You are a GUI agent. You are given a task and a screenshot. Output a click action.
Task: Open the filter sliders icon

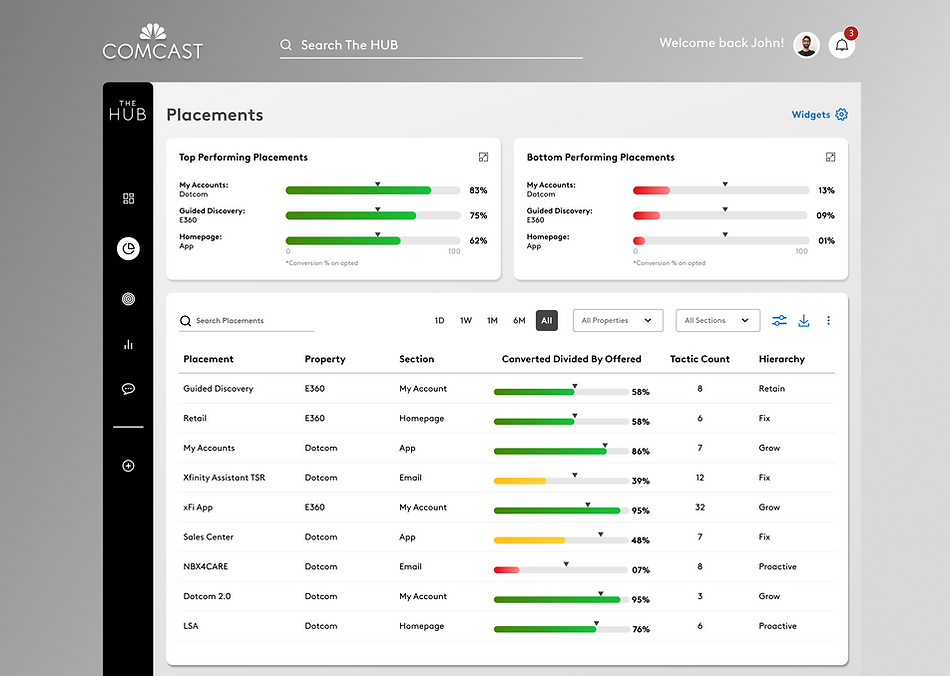779,320
